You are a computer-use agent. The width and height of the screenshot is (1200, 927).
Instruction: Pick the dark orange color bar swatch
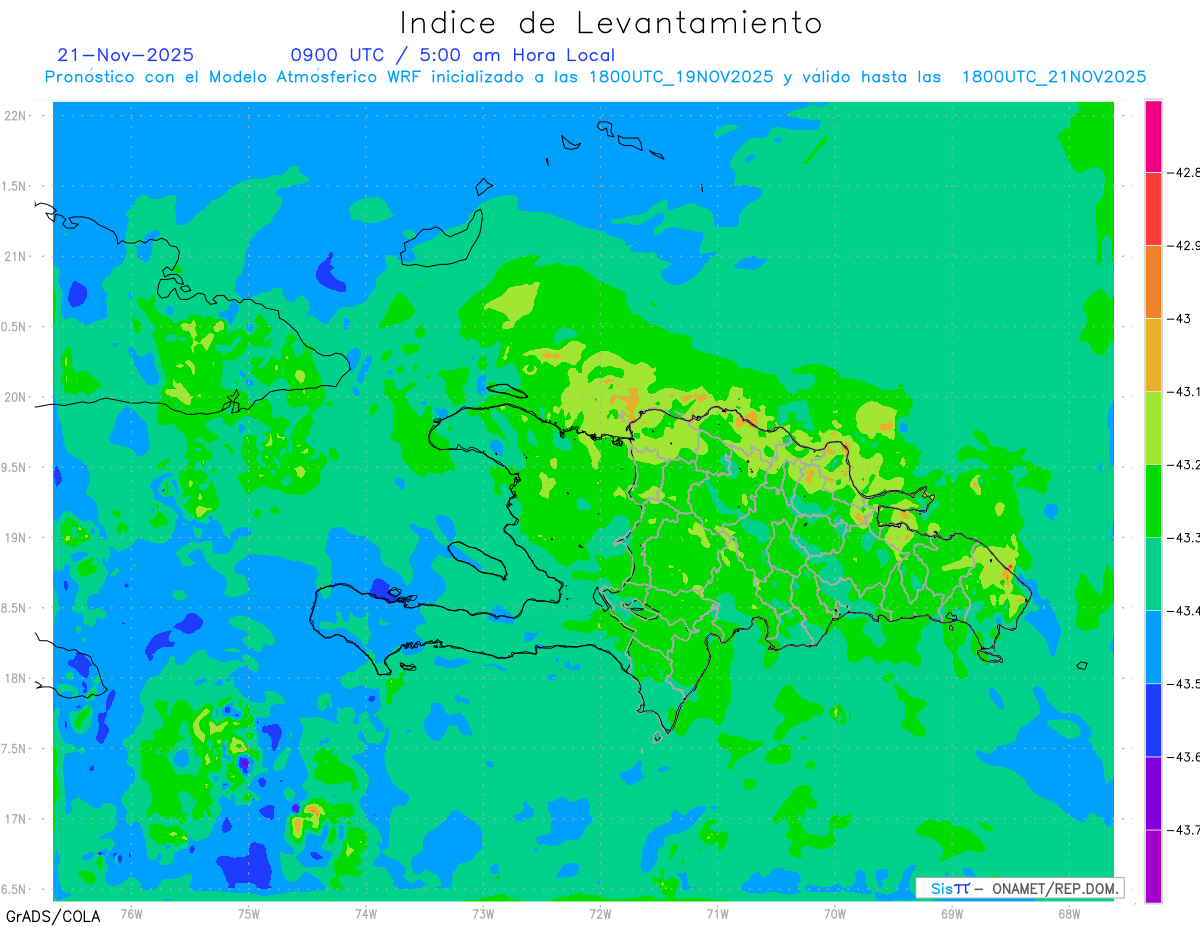tap(1153, 282)
